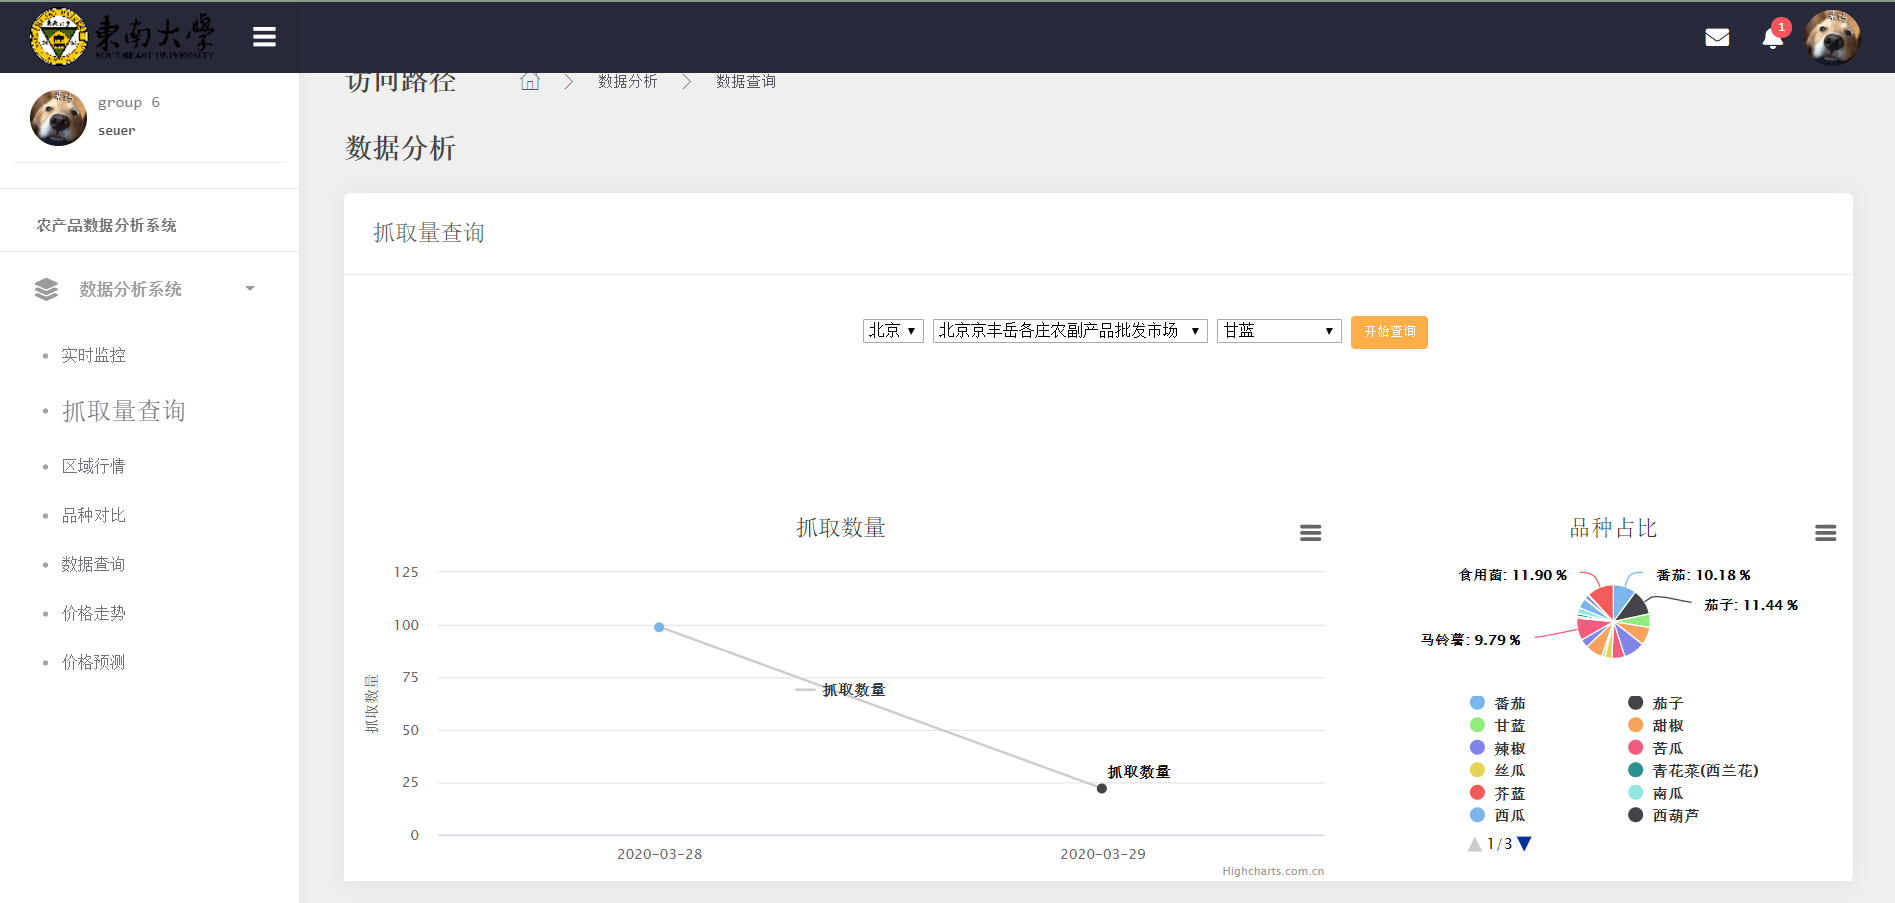Toggle 芥蓝 legend item
This screenshot has height=903, width=1895.
[x=1498, y=793]
